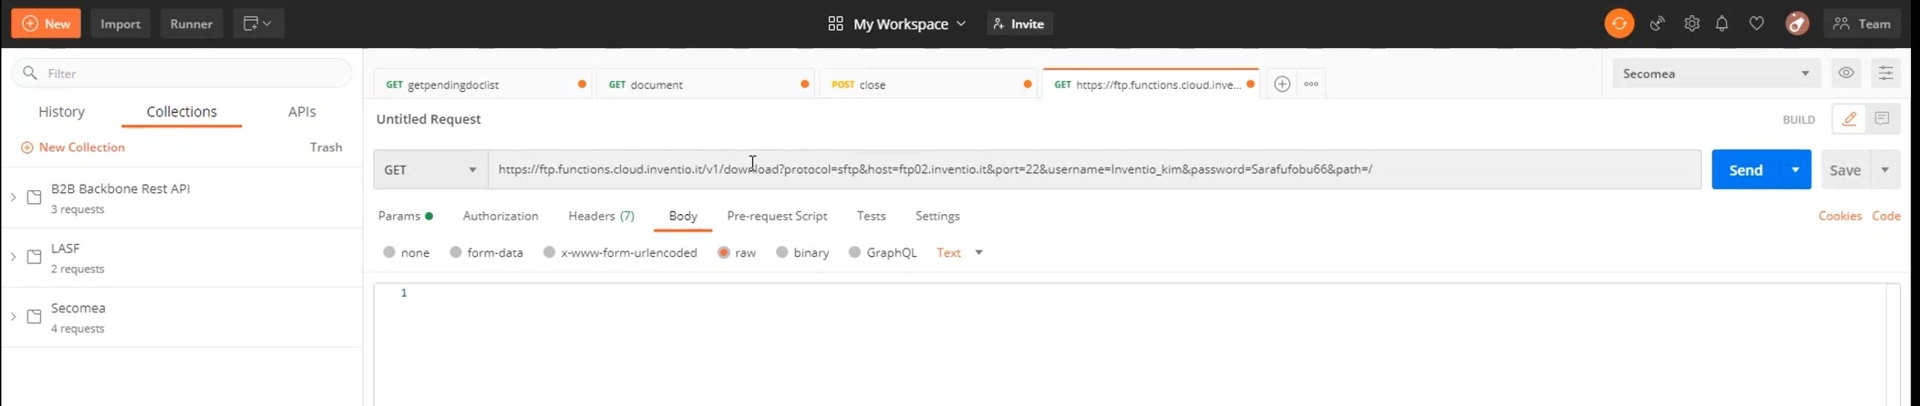
Task: Switch to the Headers (7) tab
Action: click(601, 216)
